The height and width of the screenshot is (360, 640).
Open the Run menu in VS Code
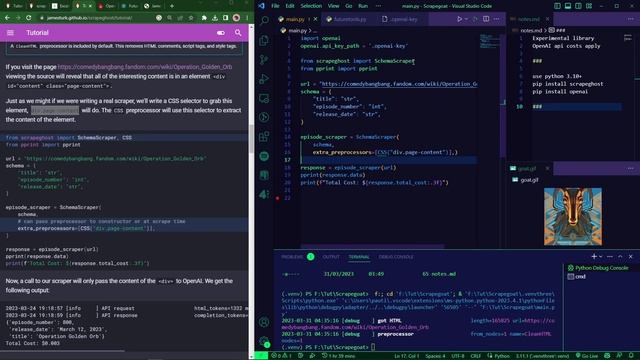(x=363, y=6)
